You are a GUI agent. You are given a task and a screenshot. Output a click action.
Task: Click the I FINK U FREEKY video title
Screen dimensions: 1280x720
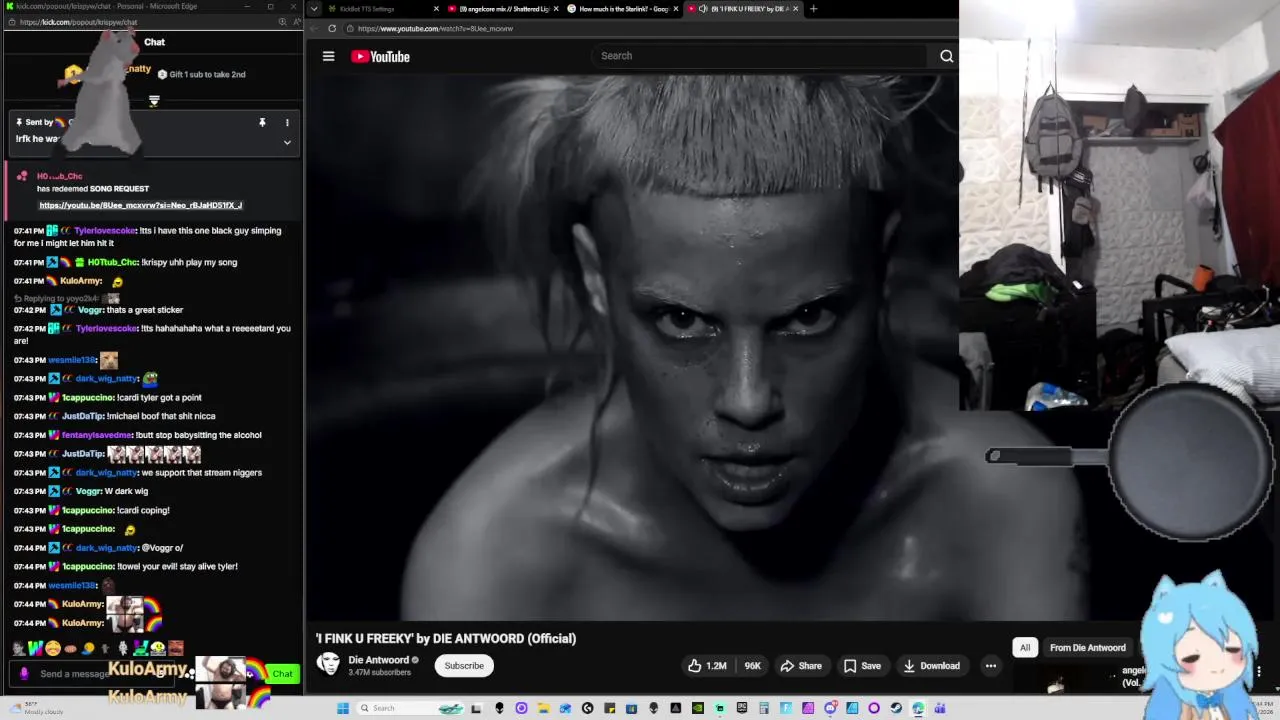pos(446,638)
